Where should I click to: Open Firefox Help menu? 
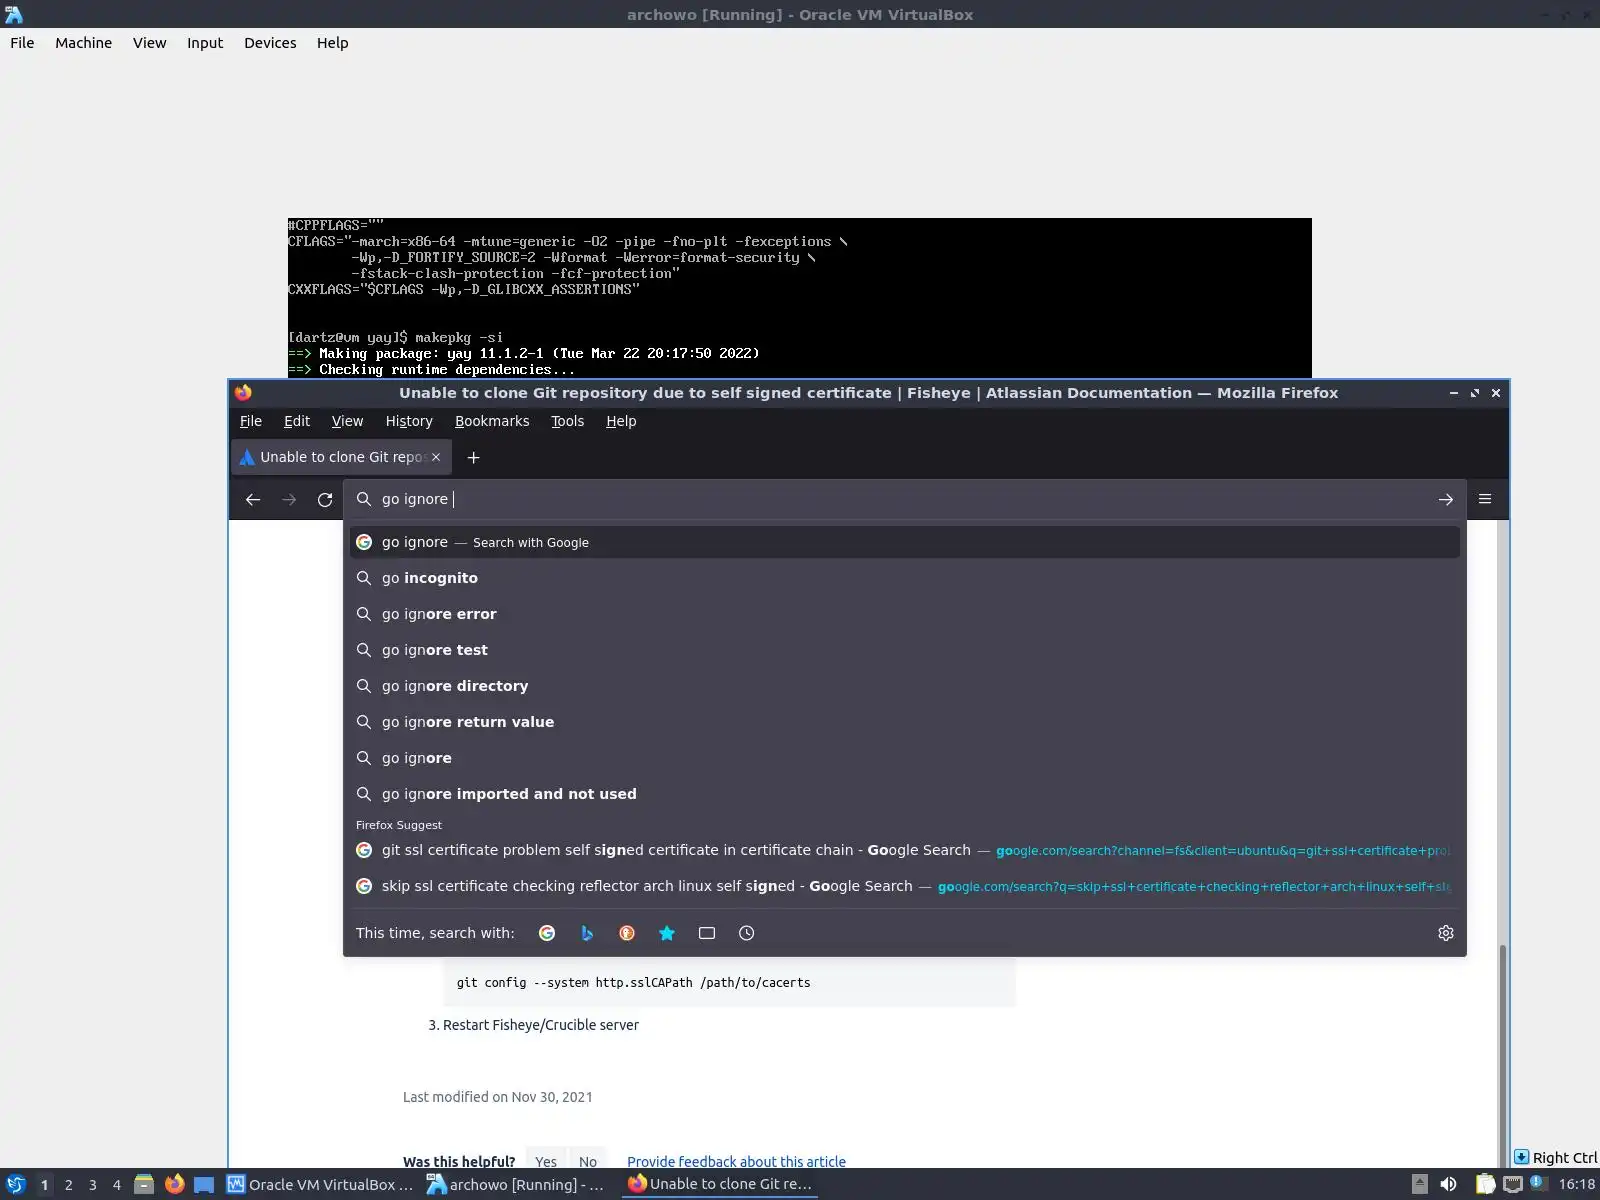pos(621,421)
